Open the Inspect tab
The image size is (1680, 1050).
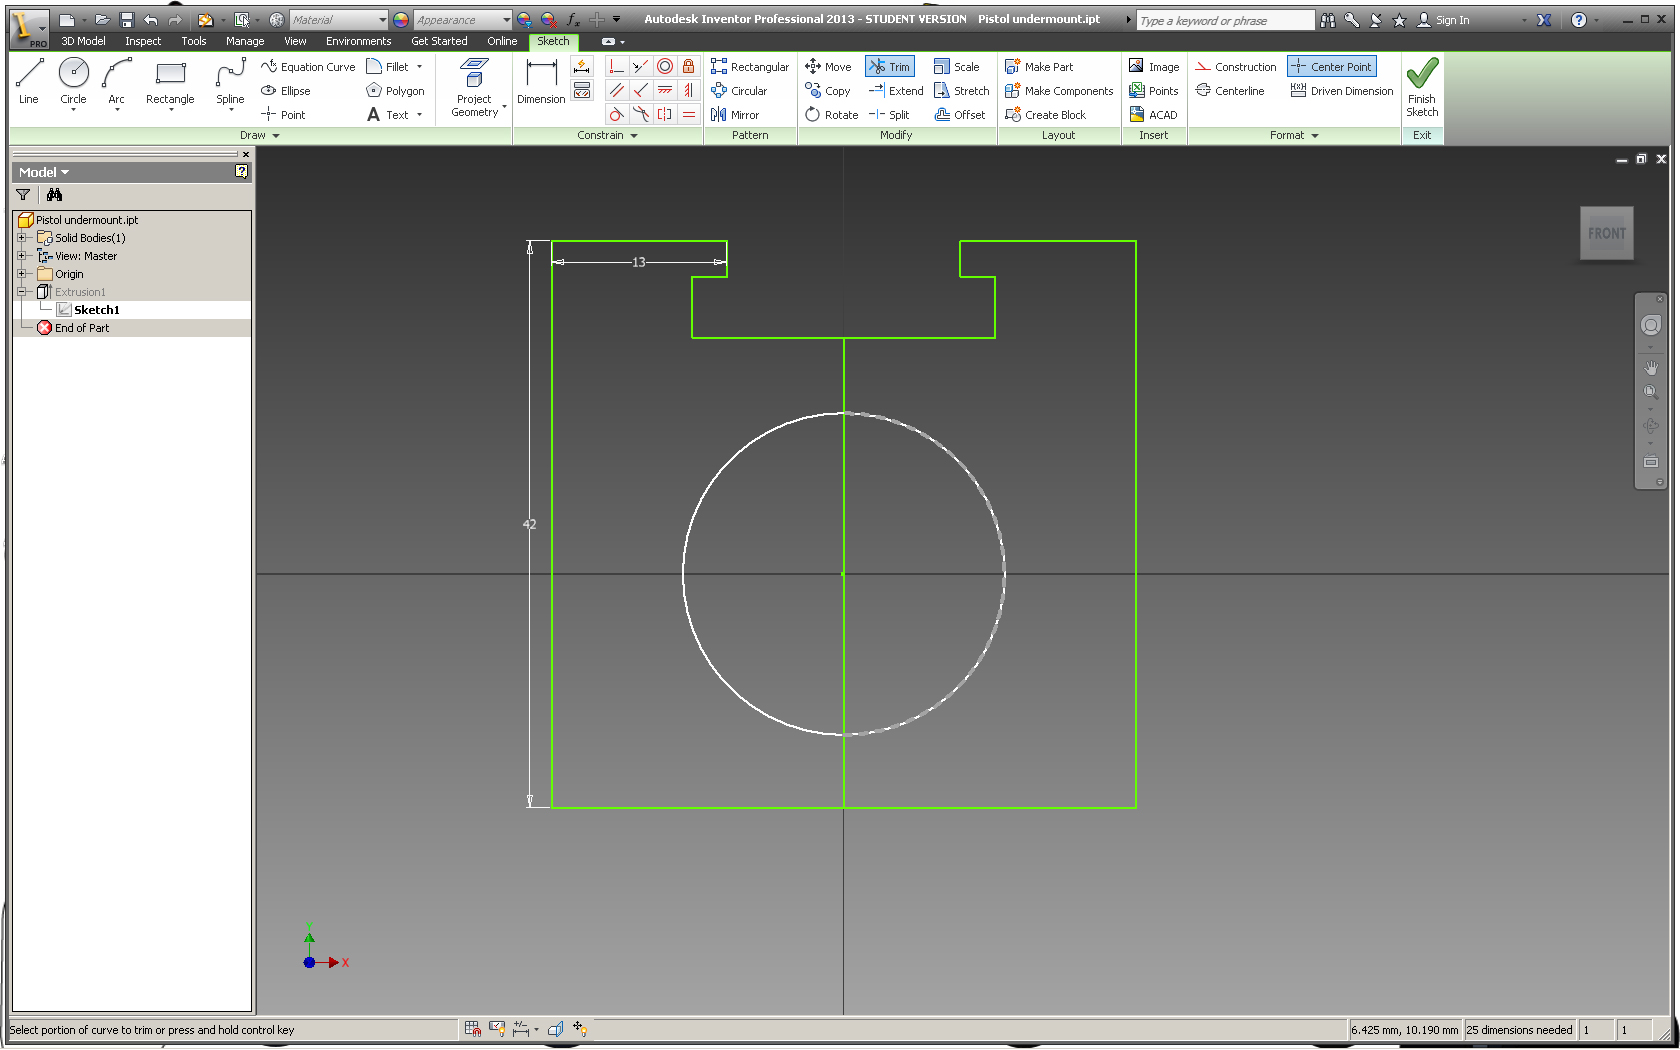[143, 41]
